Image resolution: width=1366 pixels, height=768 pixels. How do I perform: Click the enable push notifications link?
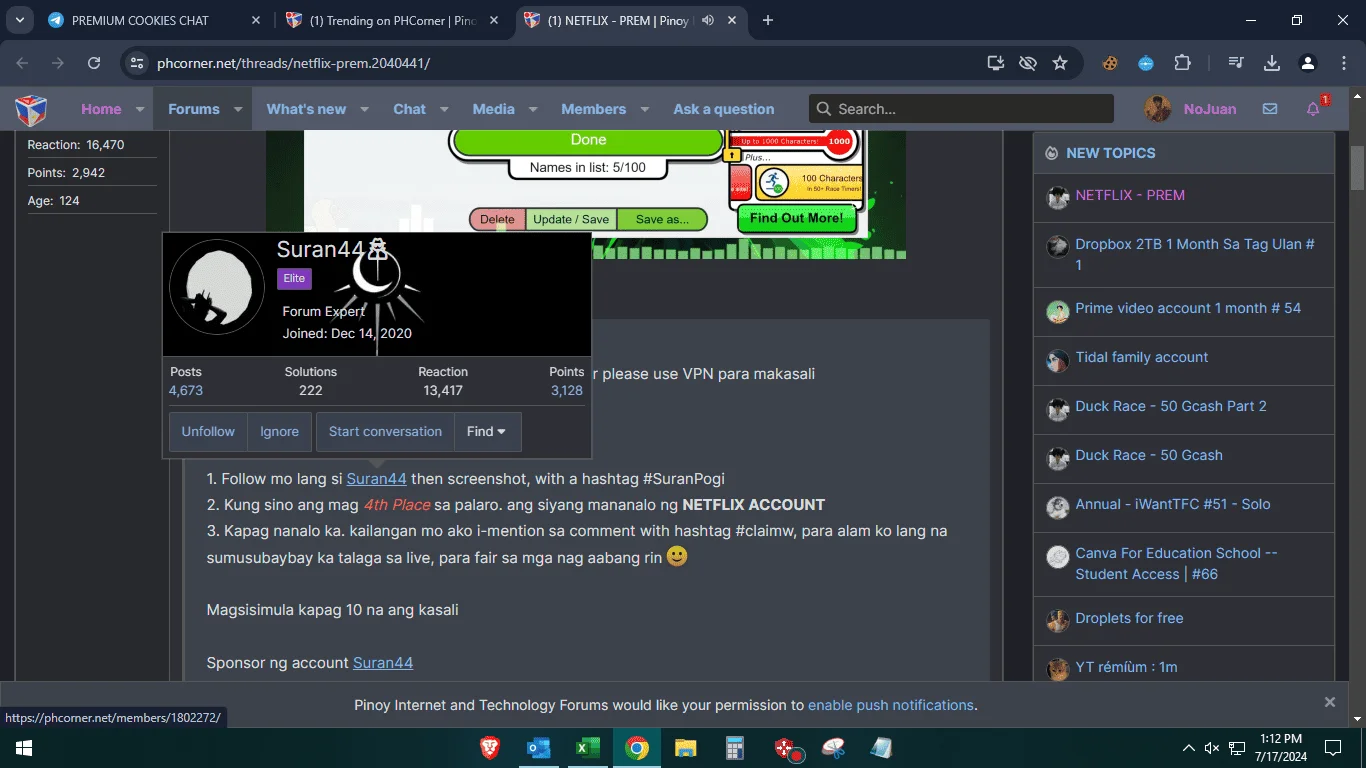(x=891, y=705)
